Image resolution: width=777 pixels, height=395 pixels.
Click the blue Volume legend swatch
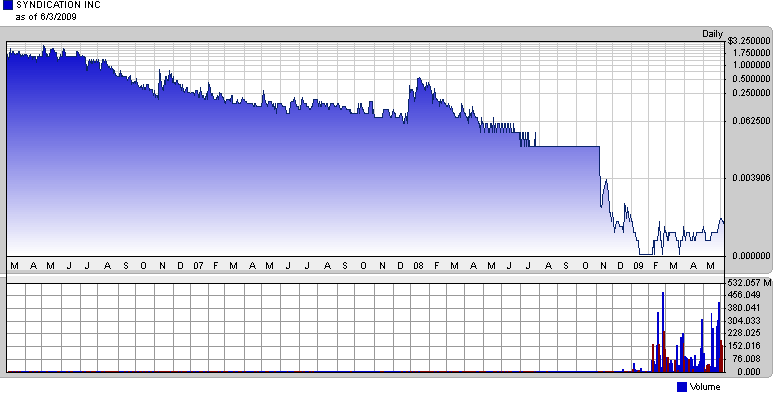(x=682, y=387)
